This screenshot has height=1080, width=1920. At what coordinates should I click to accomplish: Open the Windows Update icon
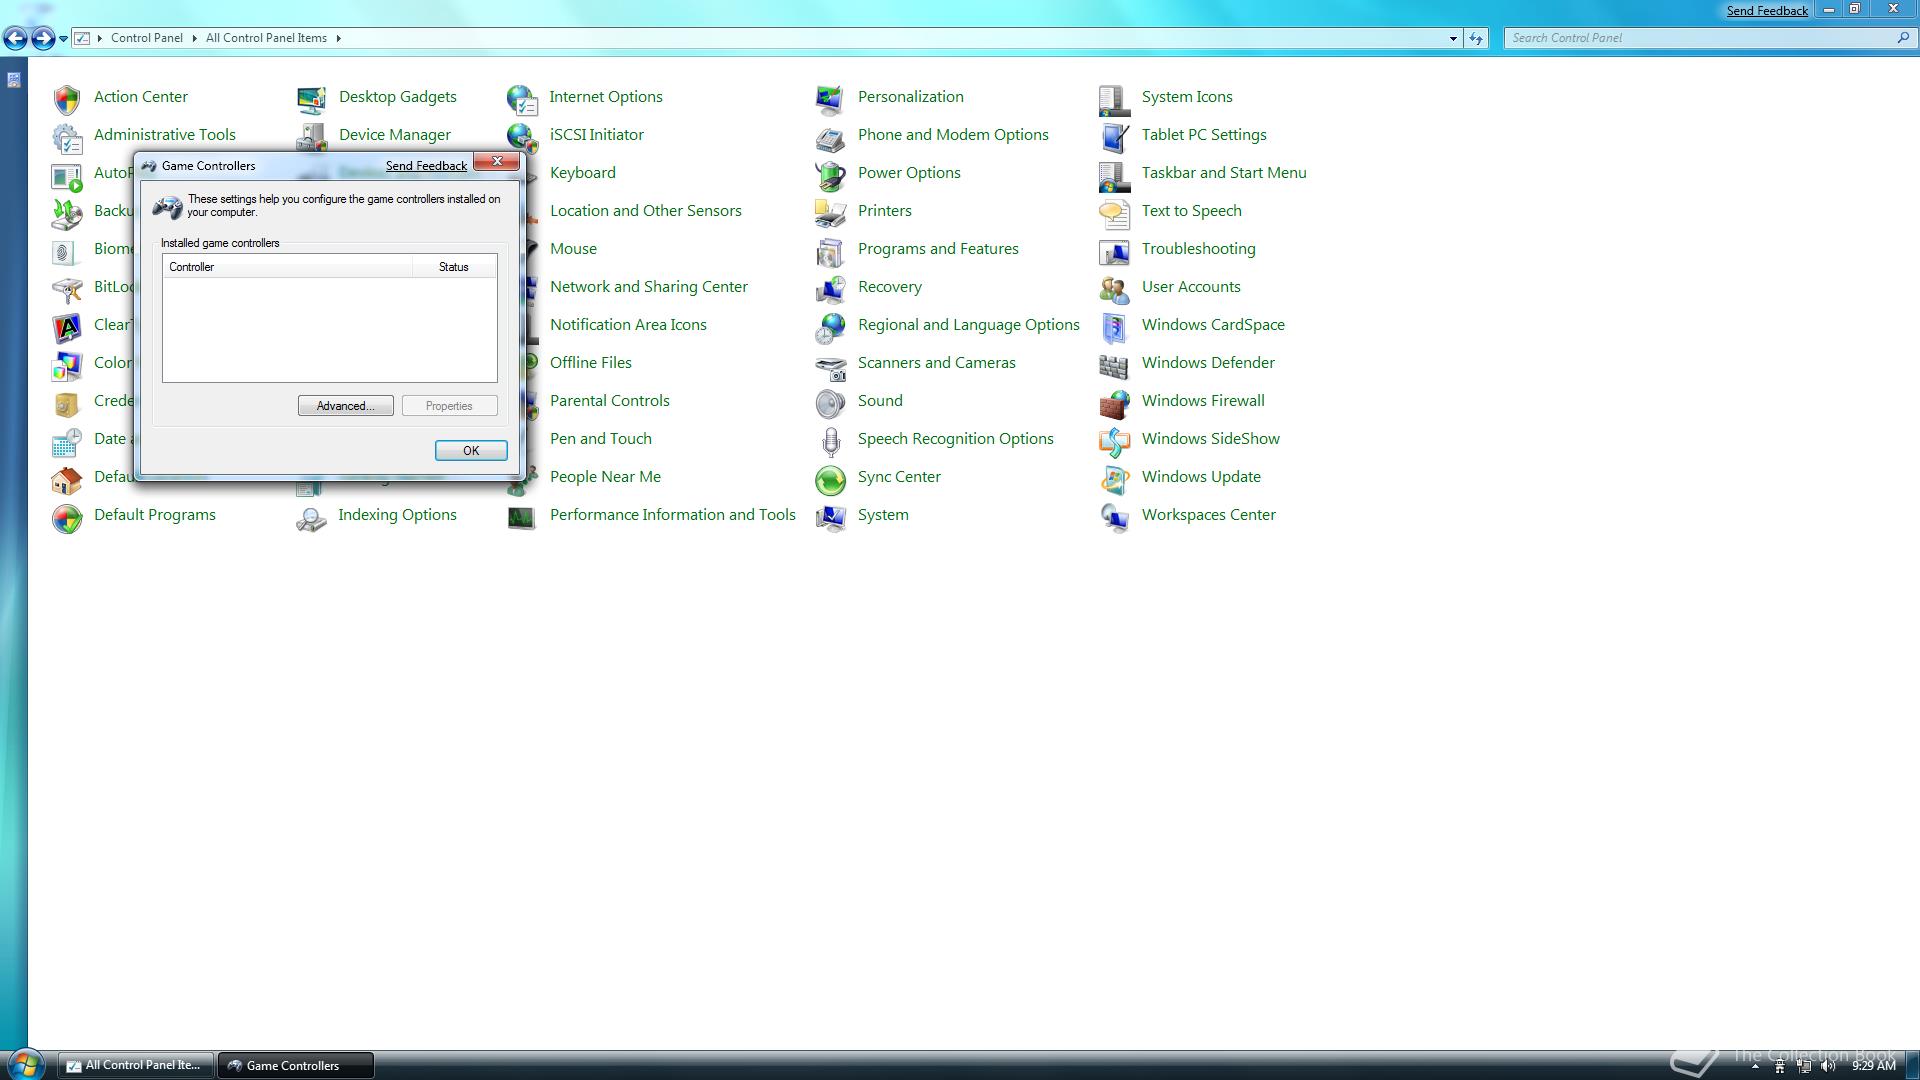click(1114, 478)
